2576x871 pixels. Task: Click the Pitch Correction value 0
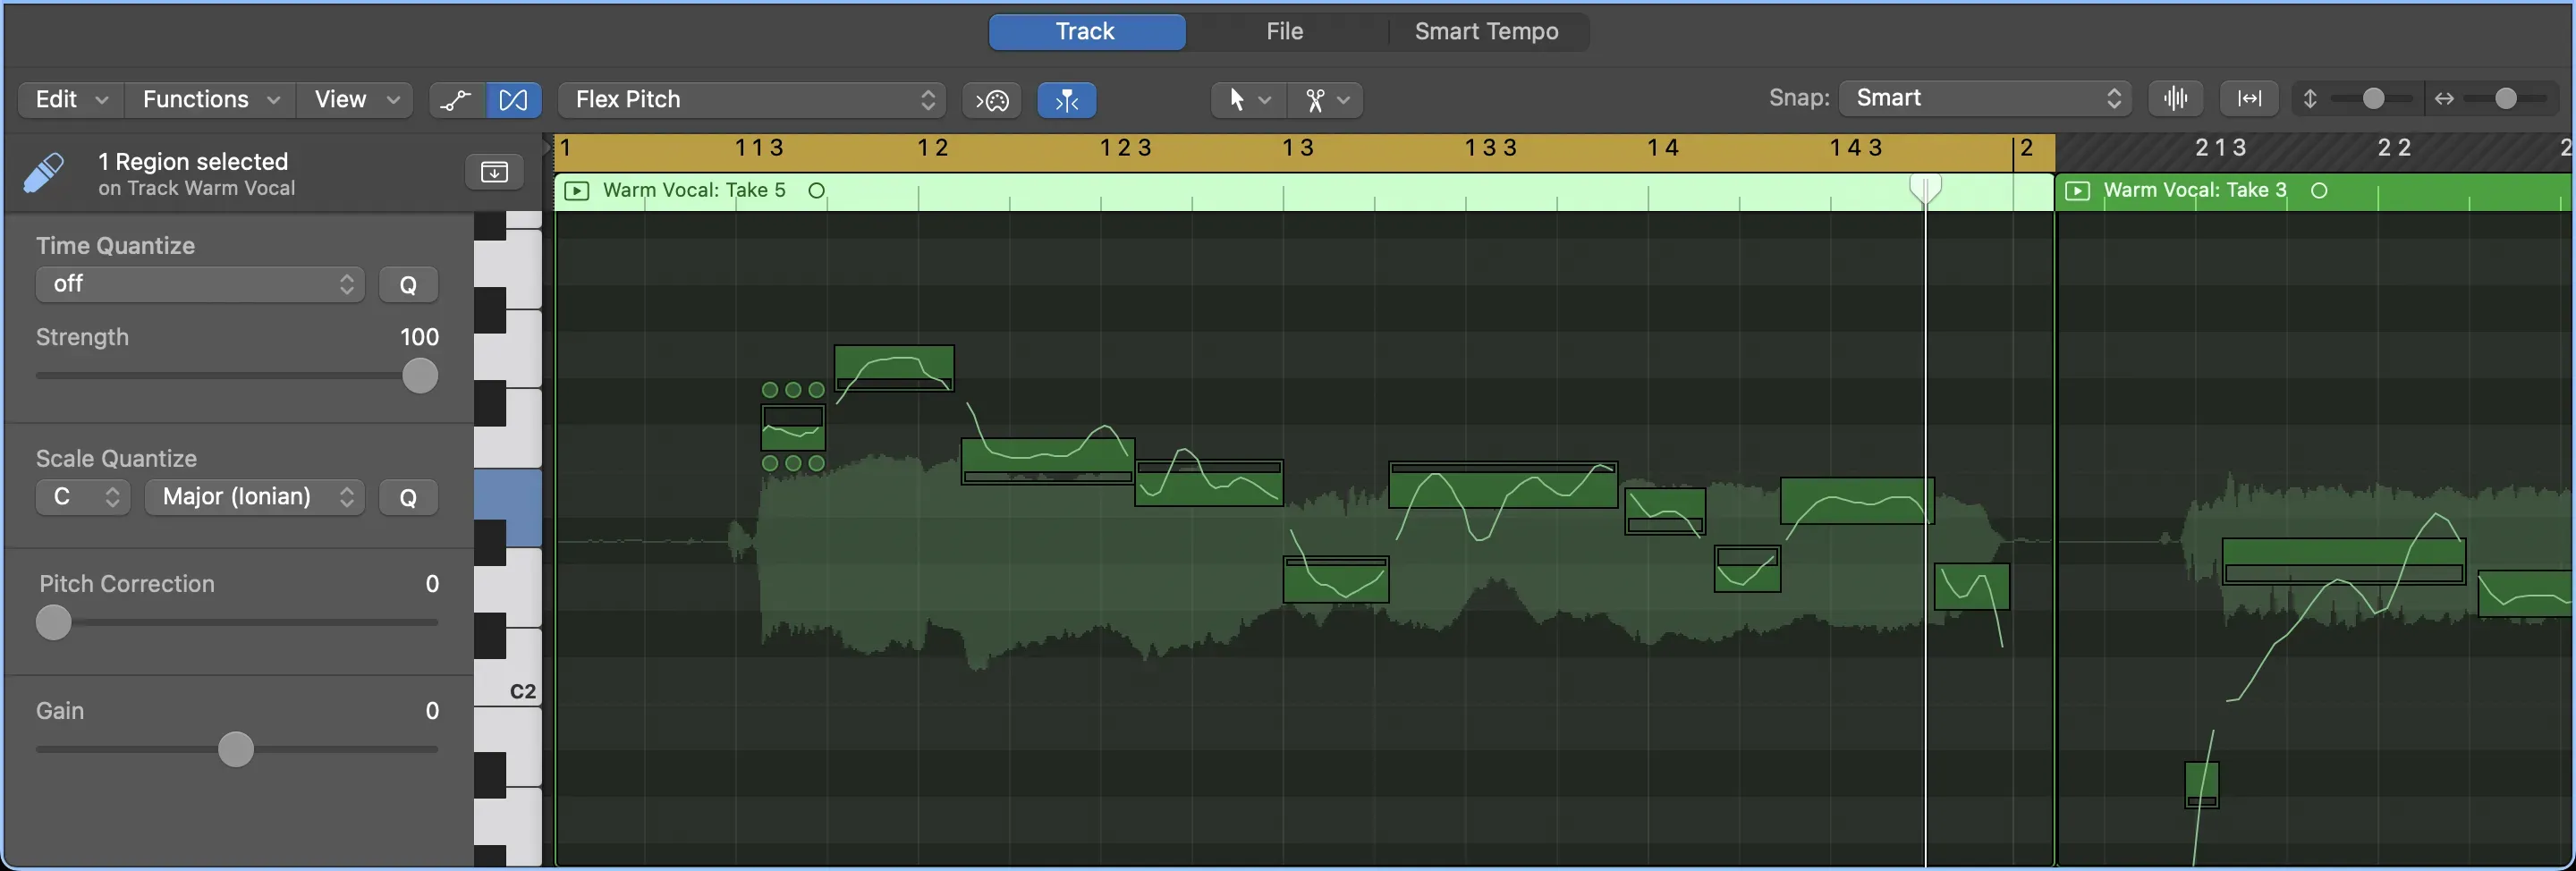pos(432,584)
